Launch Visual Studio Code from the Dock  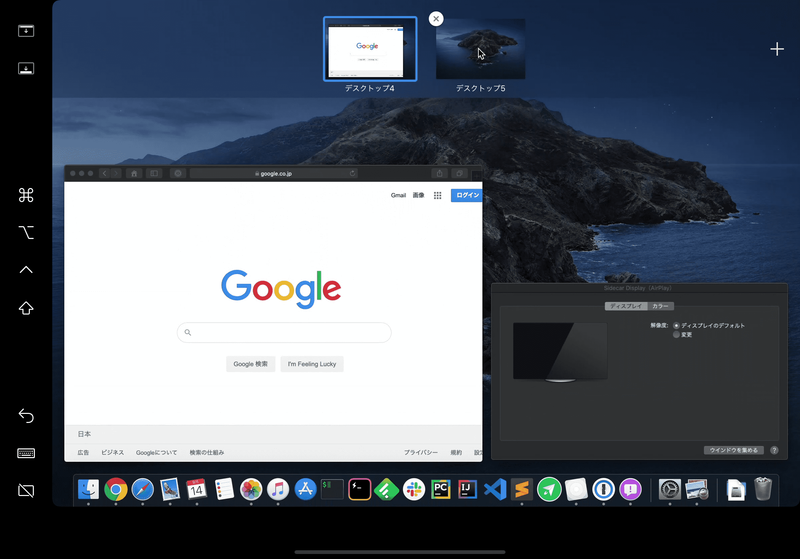point(495,490)
